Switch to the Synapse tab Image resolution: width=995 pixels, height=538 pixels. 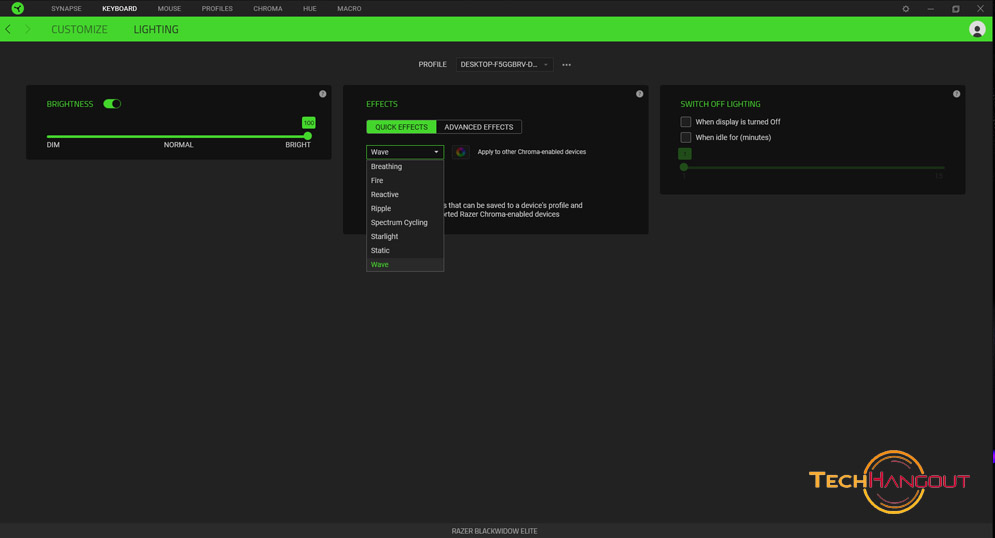click(x=66, y=9)
